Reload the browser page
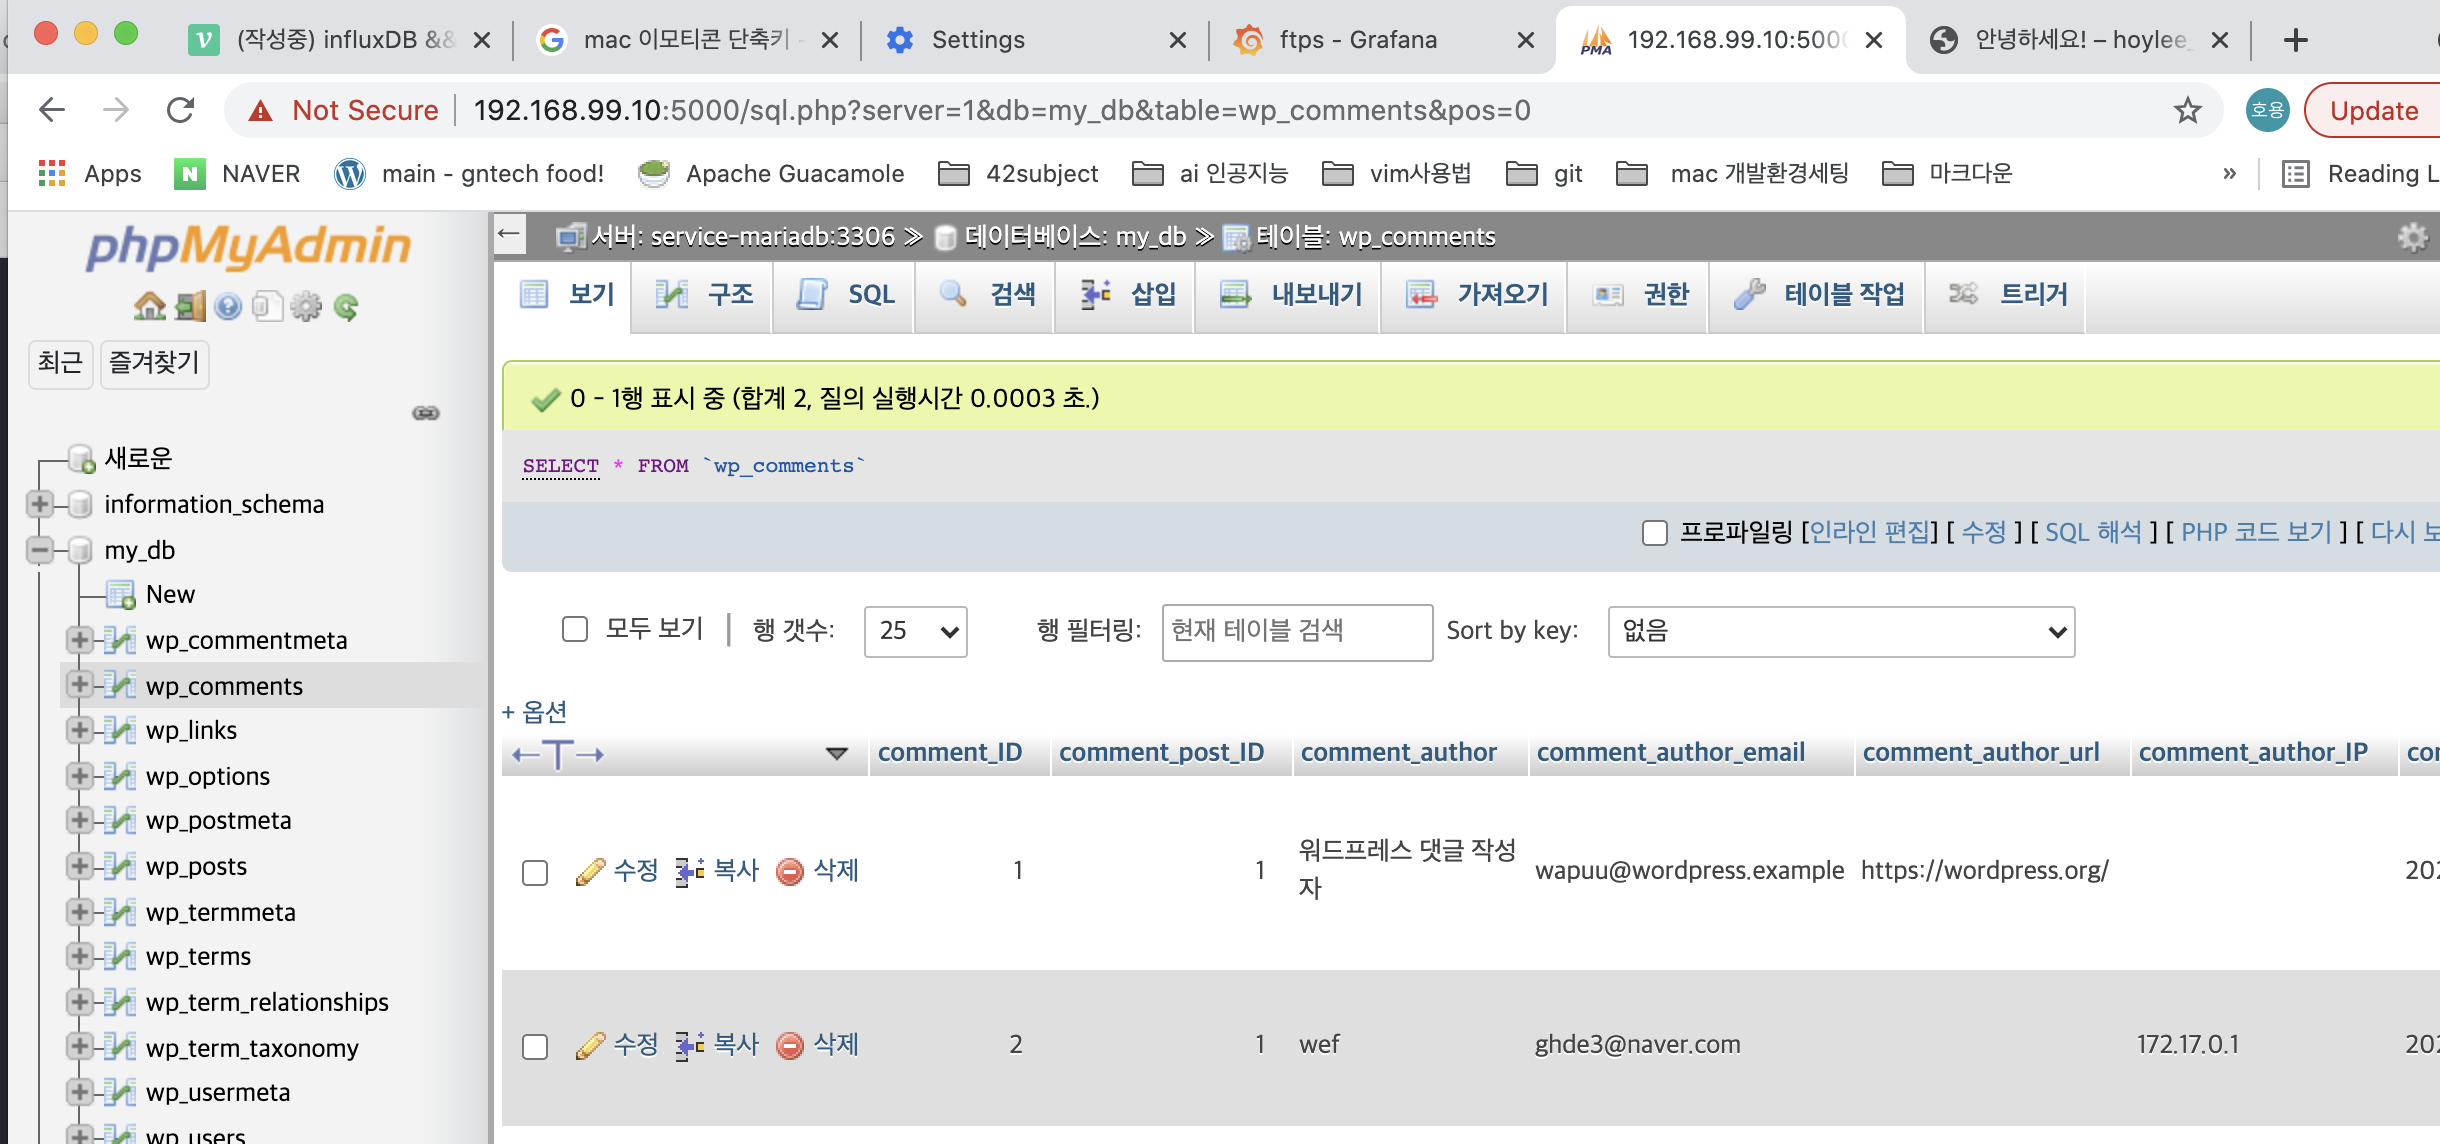Viewport: 2440px width, 1144px height. (180, 110)
